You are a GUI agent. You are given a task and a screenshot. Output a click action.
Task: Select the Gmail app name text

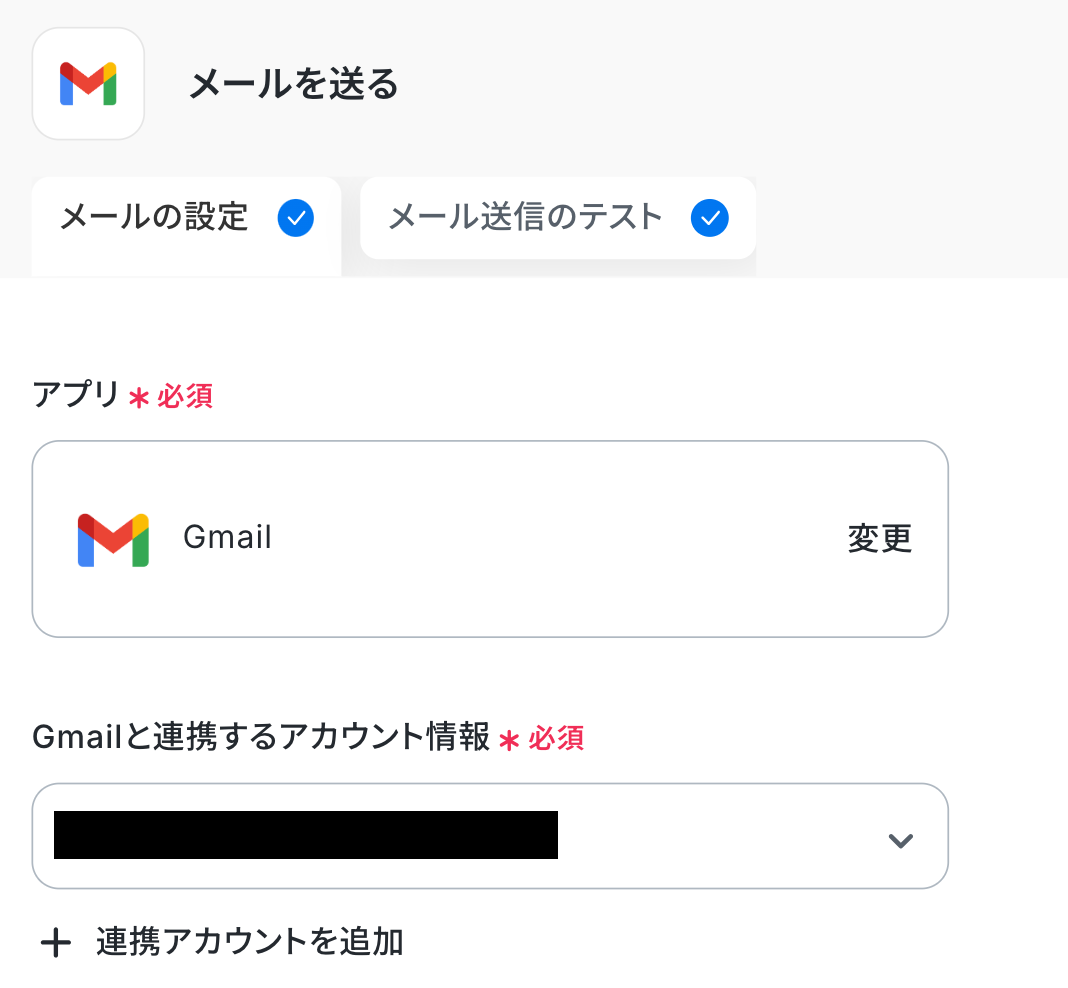tap(228, 538)
